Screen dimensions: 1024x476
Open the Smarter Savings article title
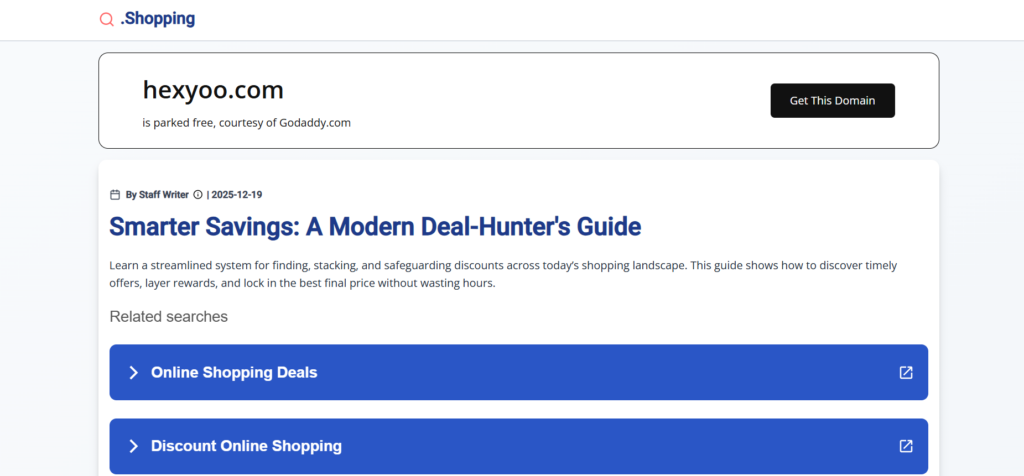click(x=375, y=227)
